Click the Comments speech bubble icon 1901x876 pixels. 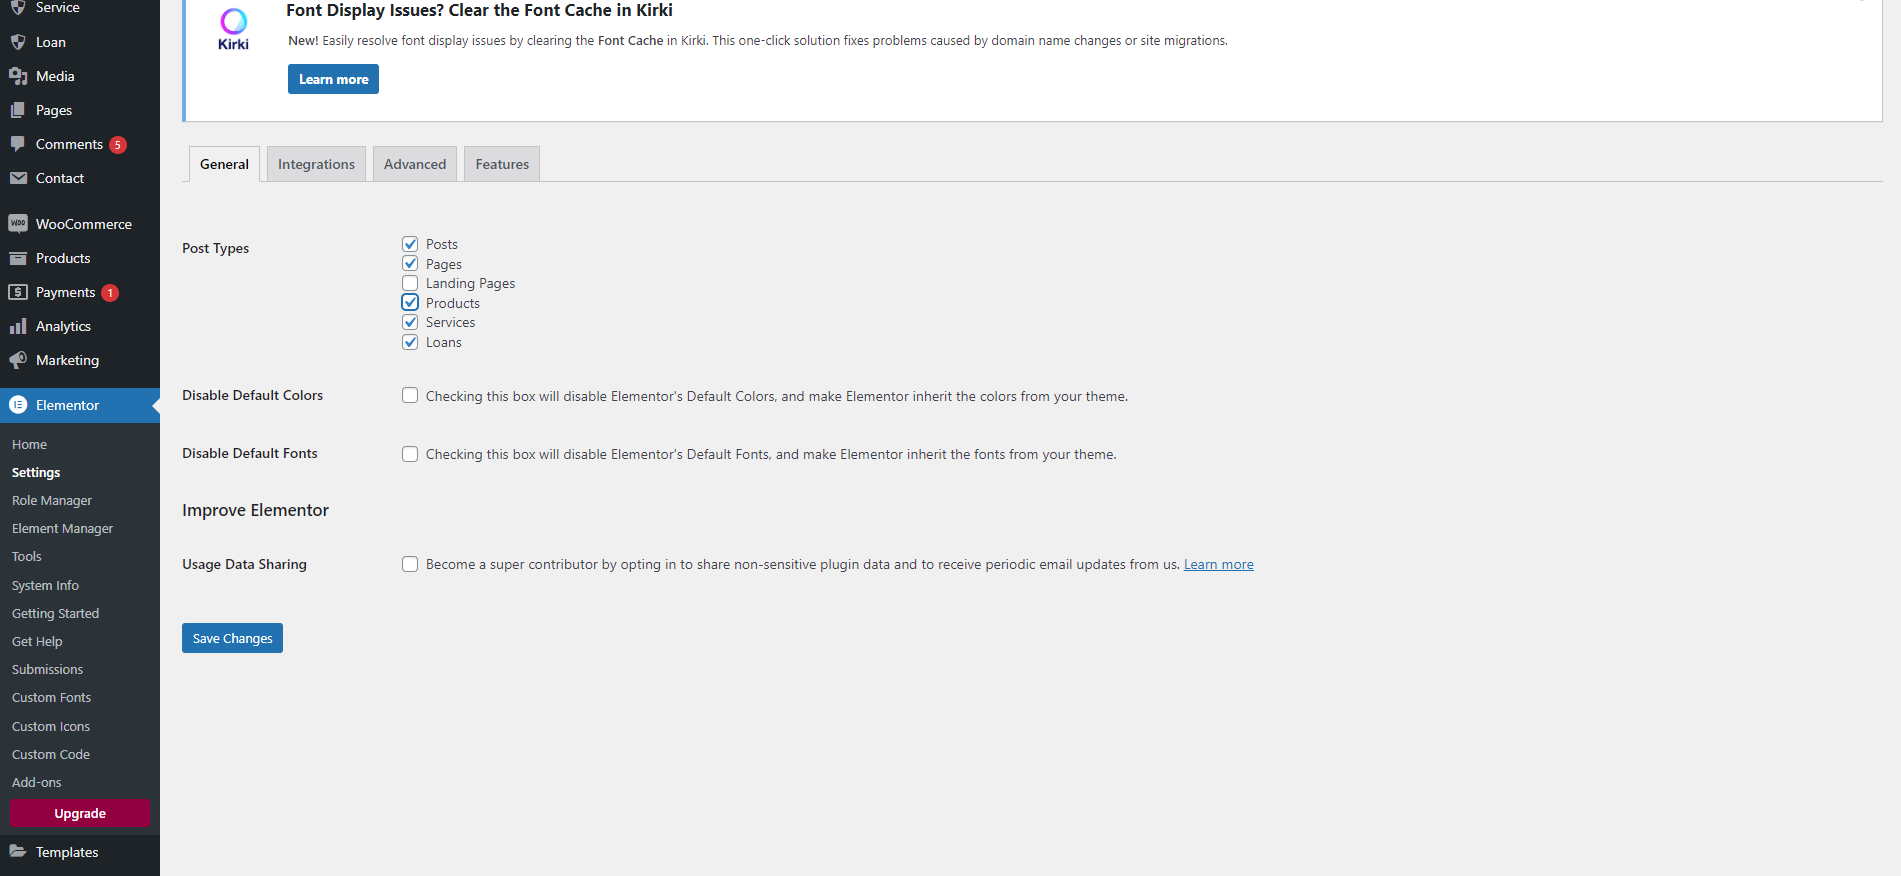coord(18,144)
